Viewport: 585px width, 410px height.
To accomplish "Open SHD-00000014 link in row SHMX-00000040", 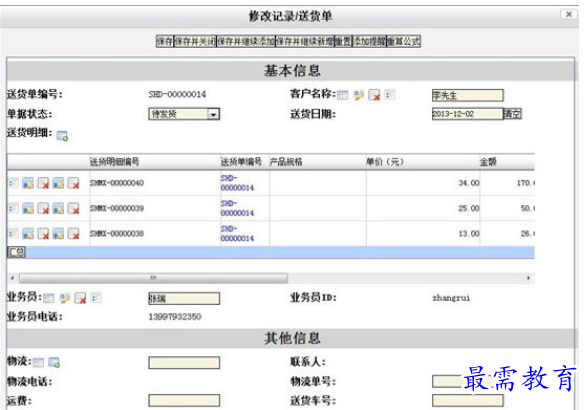I will pos(237,183).
